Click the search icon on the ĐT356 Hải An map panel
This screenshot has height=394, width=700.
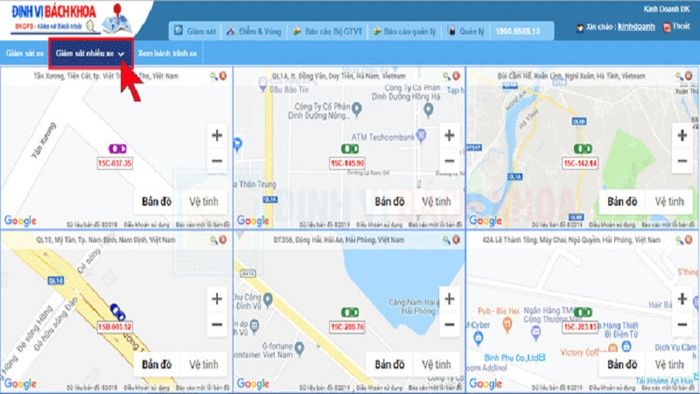click(446, 240)
